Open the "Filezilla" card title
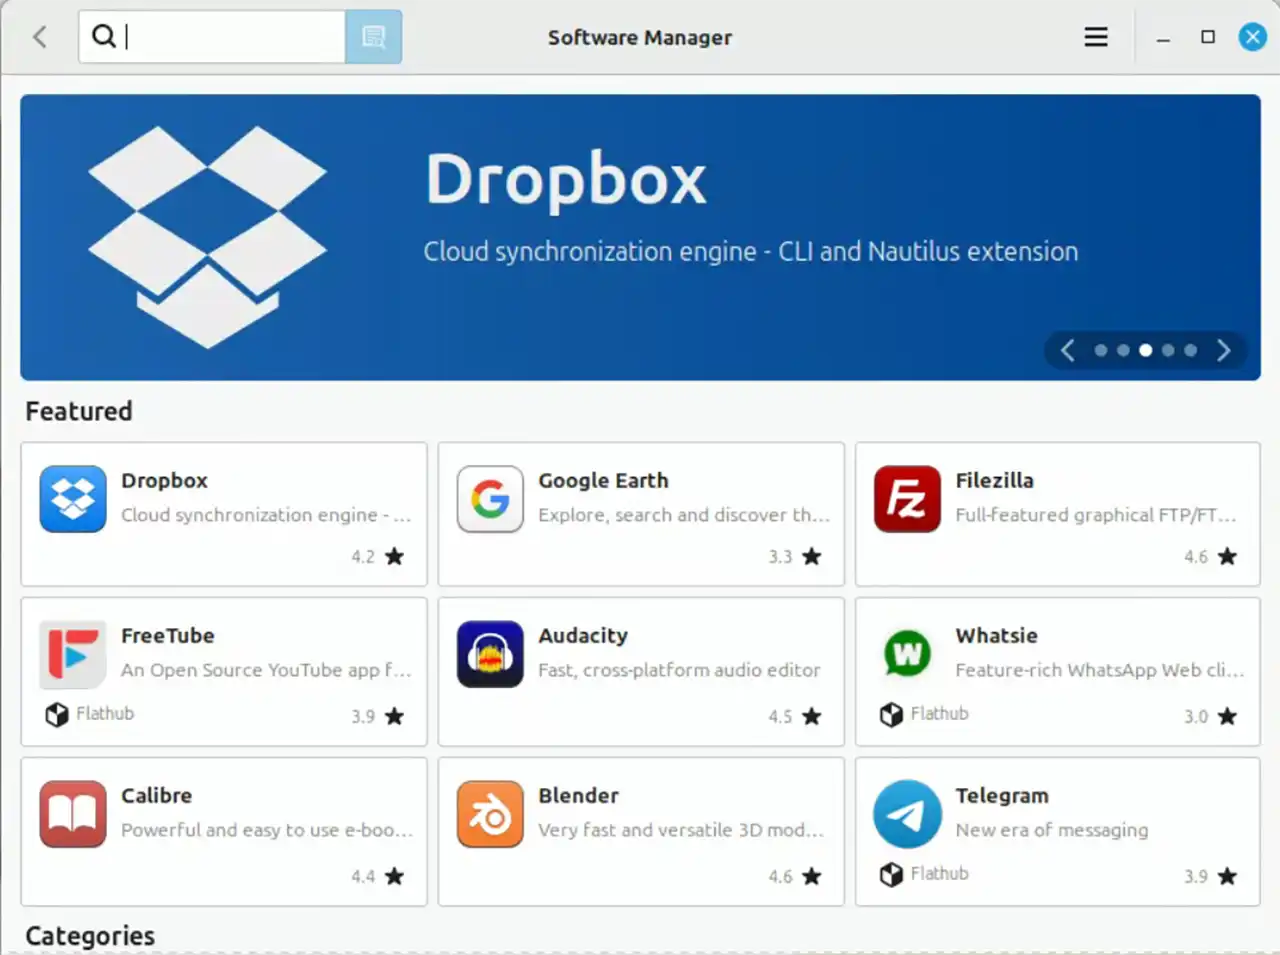The image size is (1280, 955). [x=994, y=480]
